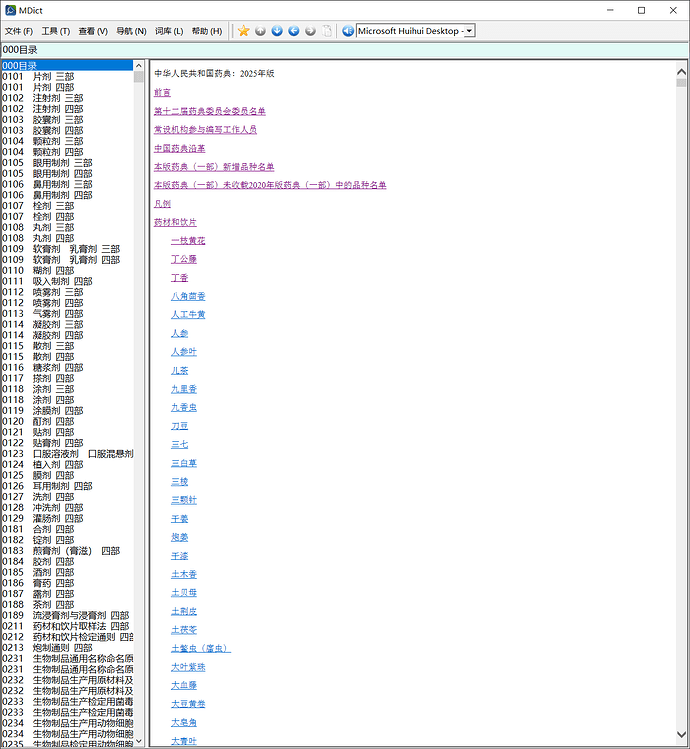690x749 pixels.
Task: Click the MDict app icon in title bar
Action: 11,10
